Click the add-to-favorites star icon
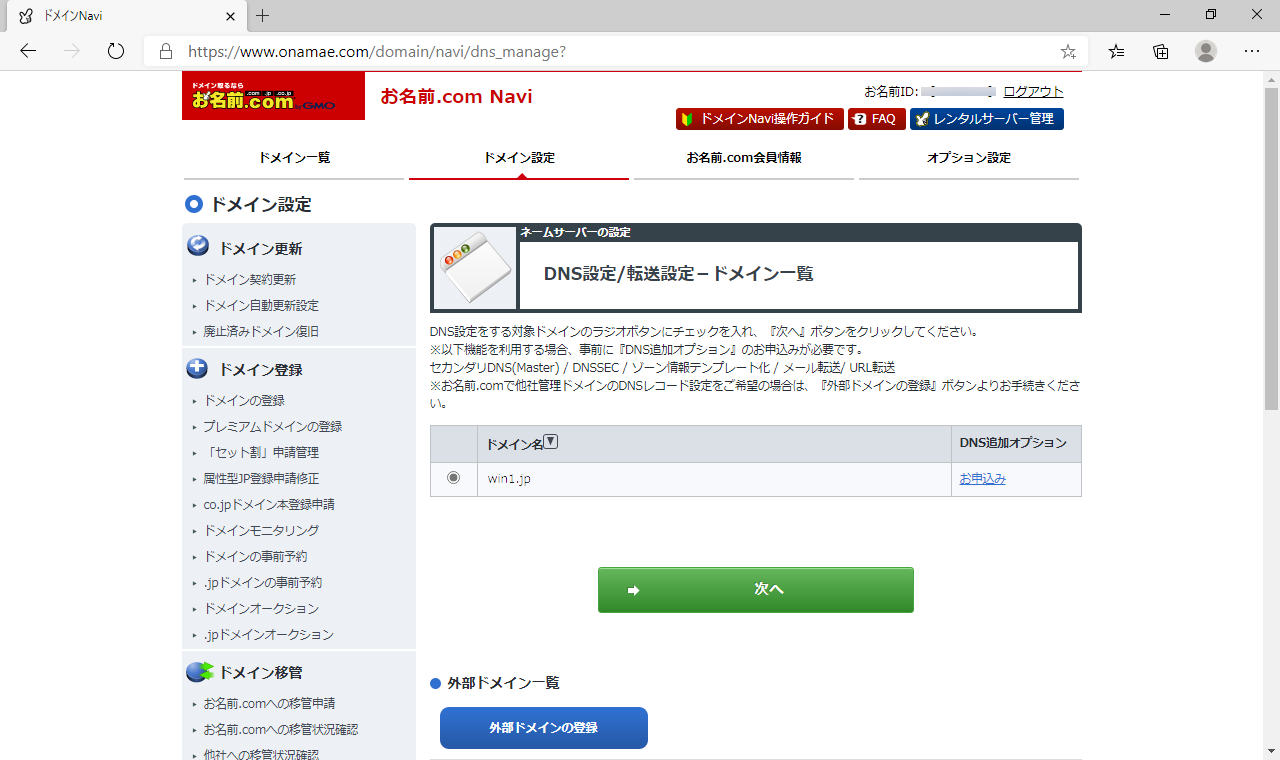This screenshot has height=760, width=1280. (x=1068, y=51)
